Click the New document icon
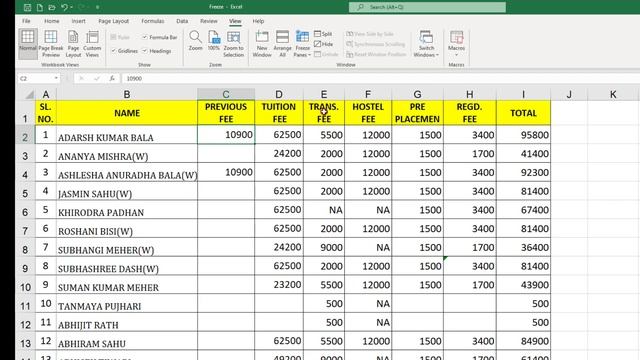640x360 pixels. point(40,7)
